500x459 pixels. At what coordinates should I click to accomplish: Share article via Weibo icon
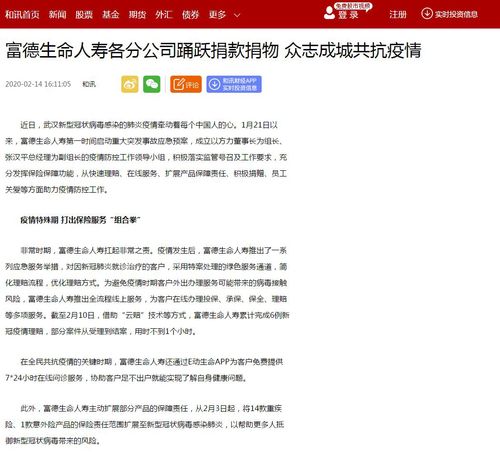click(x=130, y=84)
